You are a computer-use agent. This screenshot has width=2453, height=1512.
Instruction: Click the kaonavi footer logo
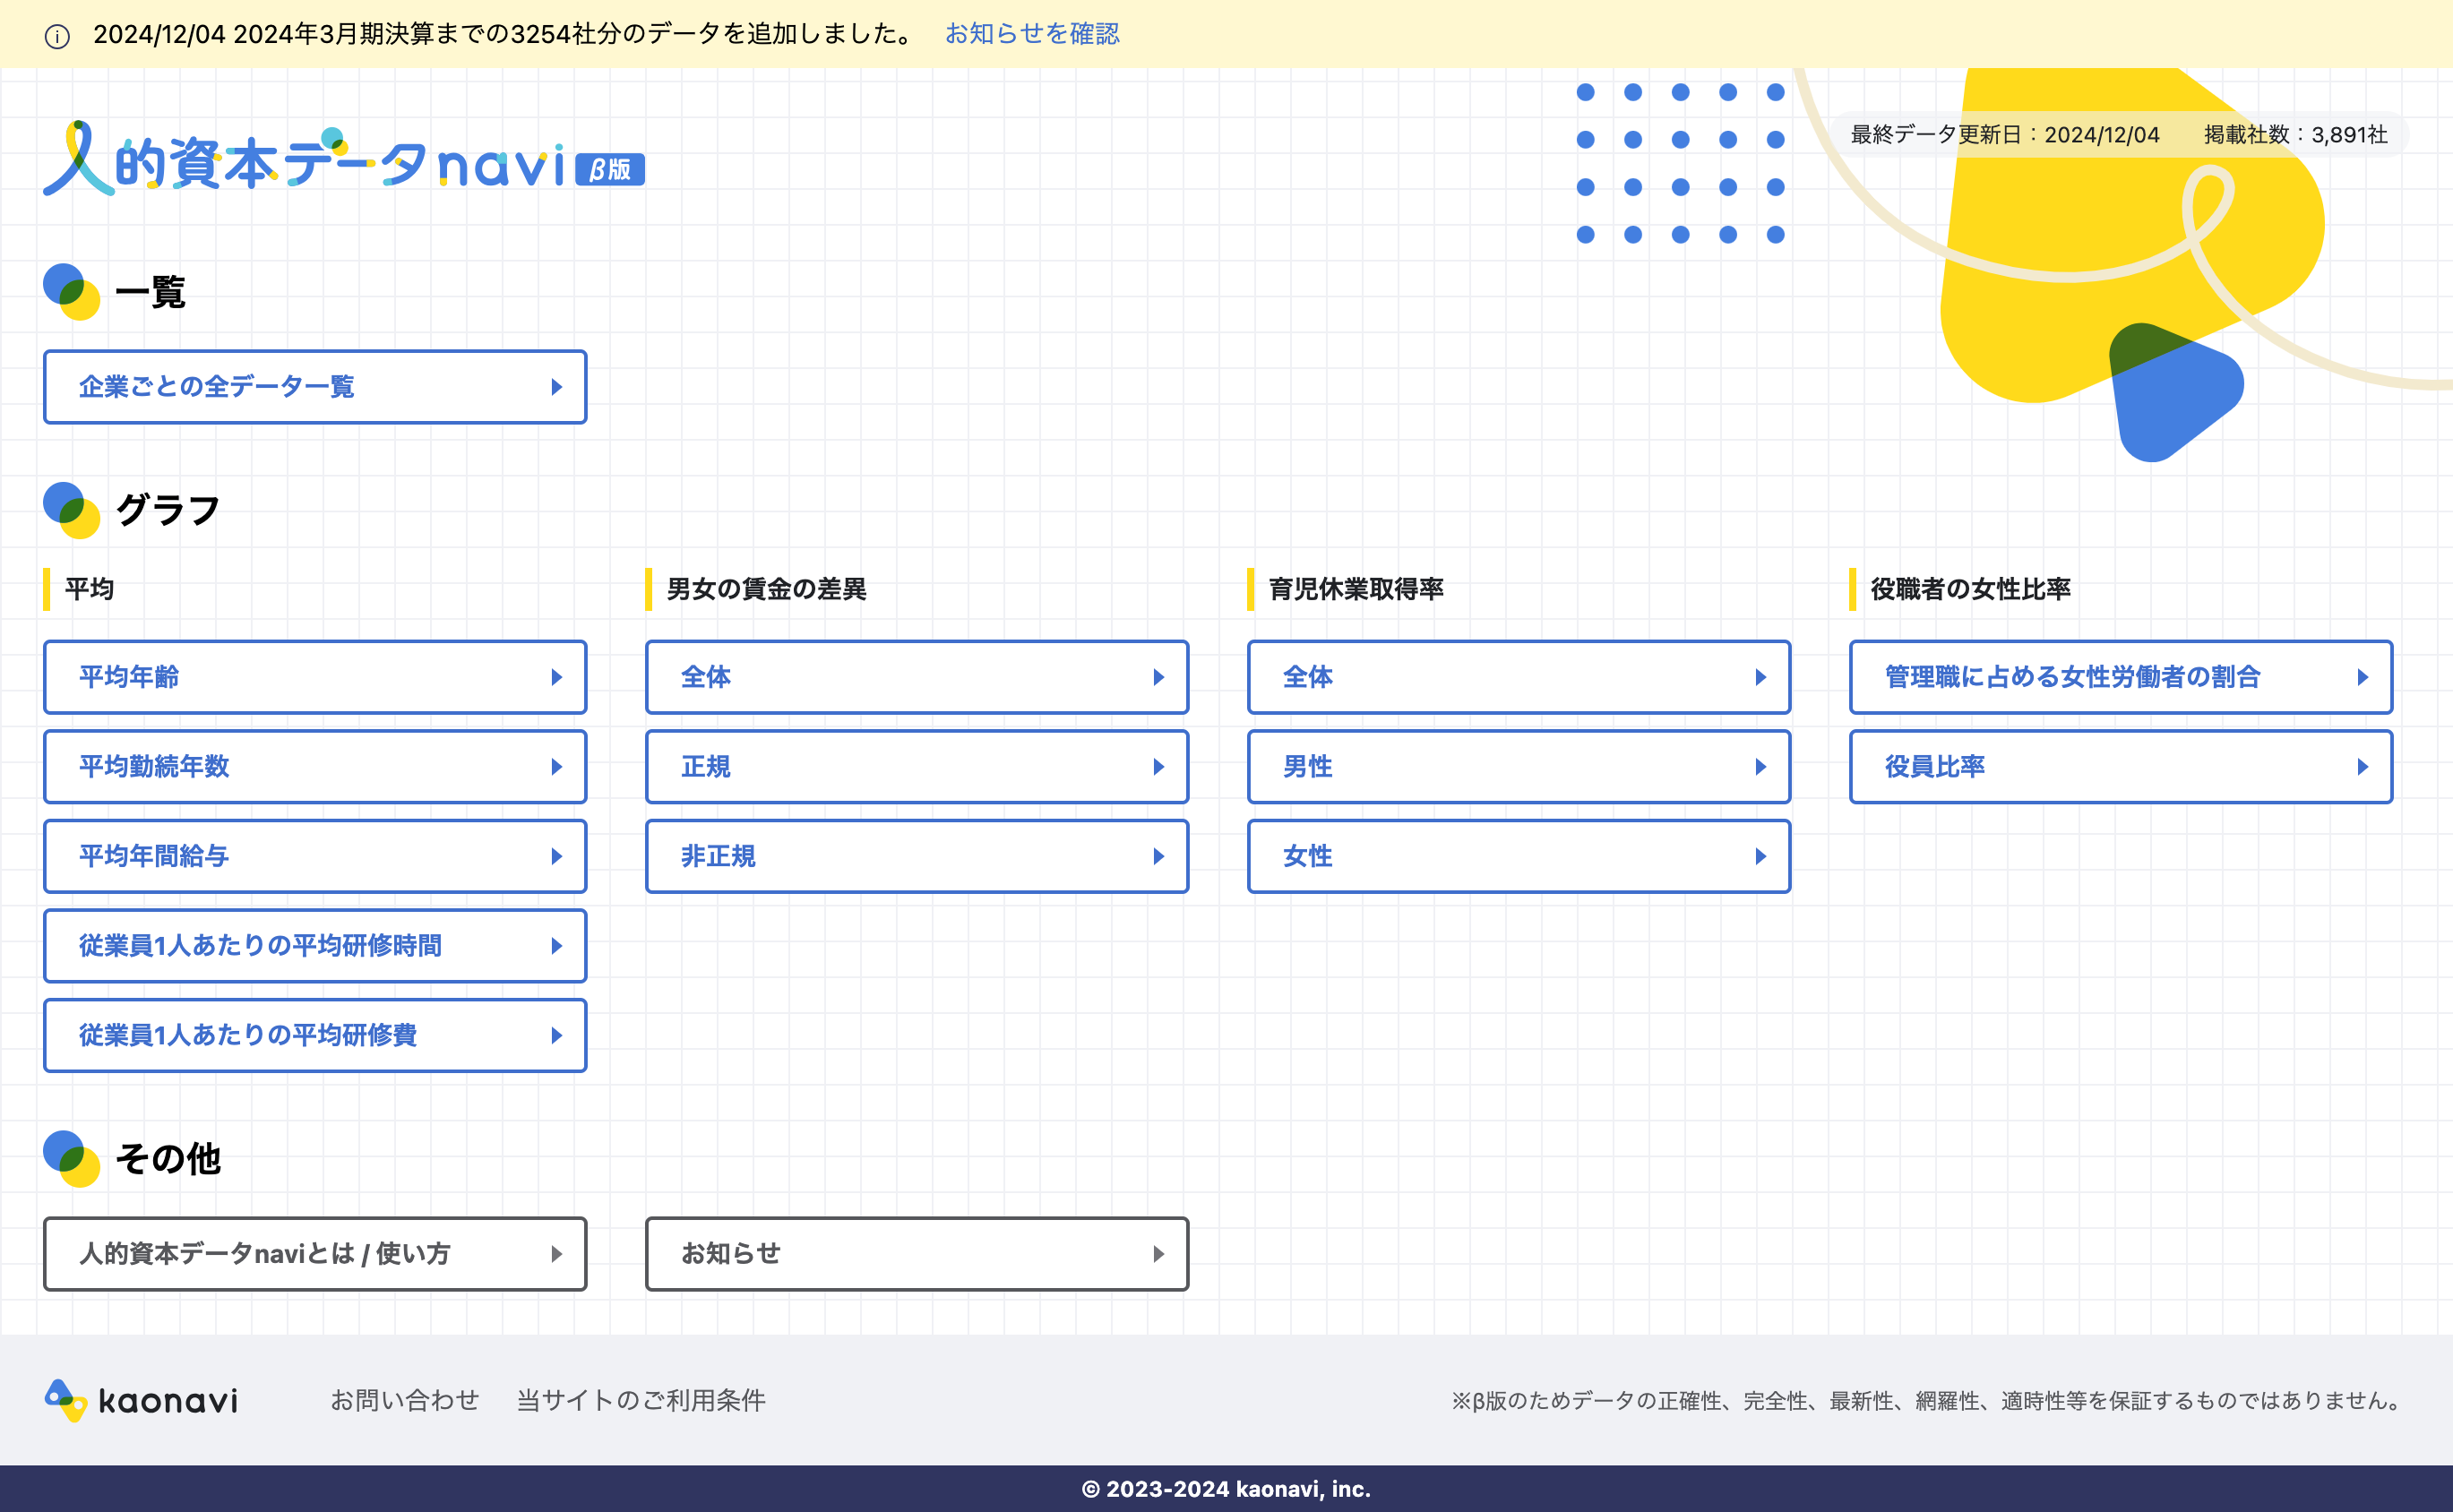click(x=141, y=1400)
